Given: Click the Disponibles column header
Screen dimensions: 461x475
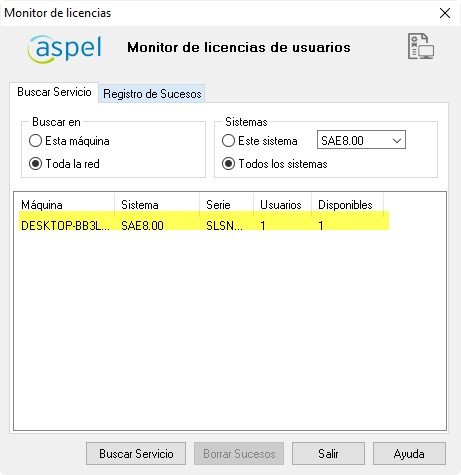Looking at the screenshot, I should coord(347,204).
